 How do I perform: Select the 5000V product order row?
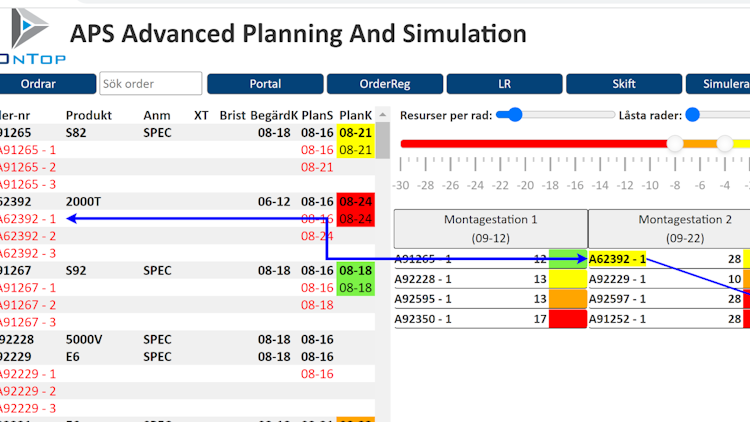point(188,339)
